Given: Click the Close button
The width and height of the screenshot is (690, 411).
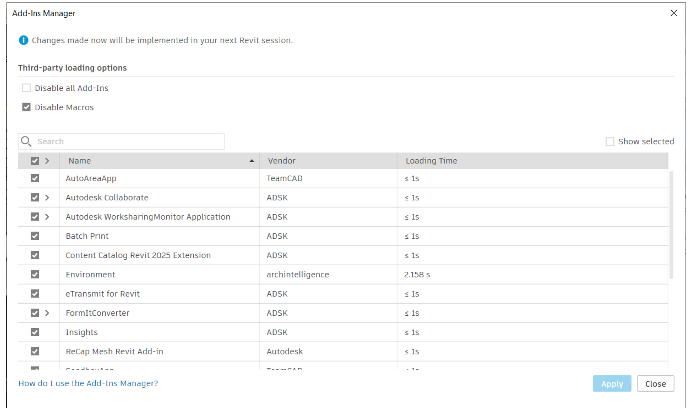Looking at the screenshot, I should [656, 384].
